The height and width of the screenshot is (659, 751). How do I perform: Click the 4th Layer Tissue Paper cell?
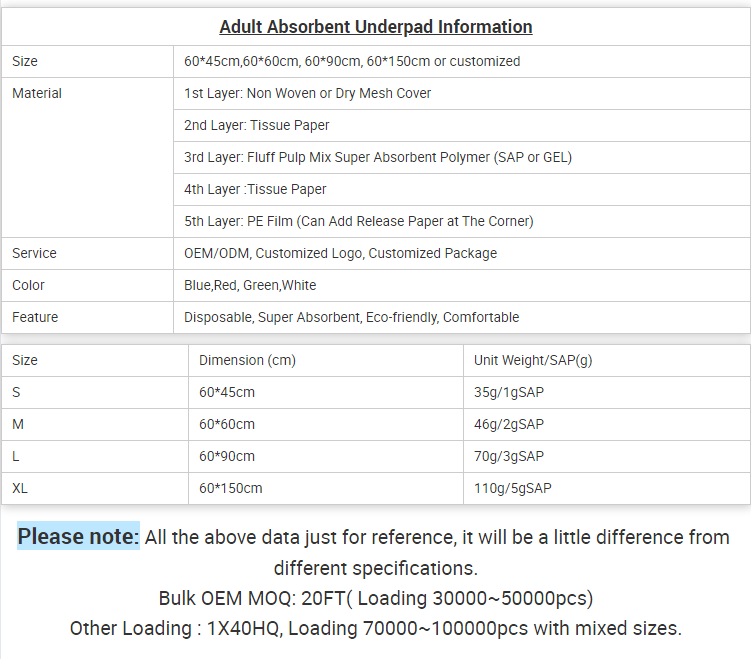coord(255,189)
